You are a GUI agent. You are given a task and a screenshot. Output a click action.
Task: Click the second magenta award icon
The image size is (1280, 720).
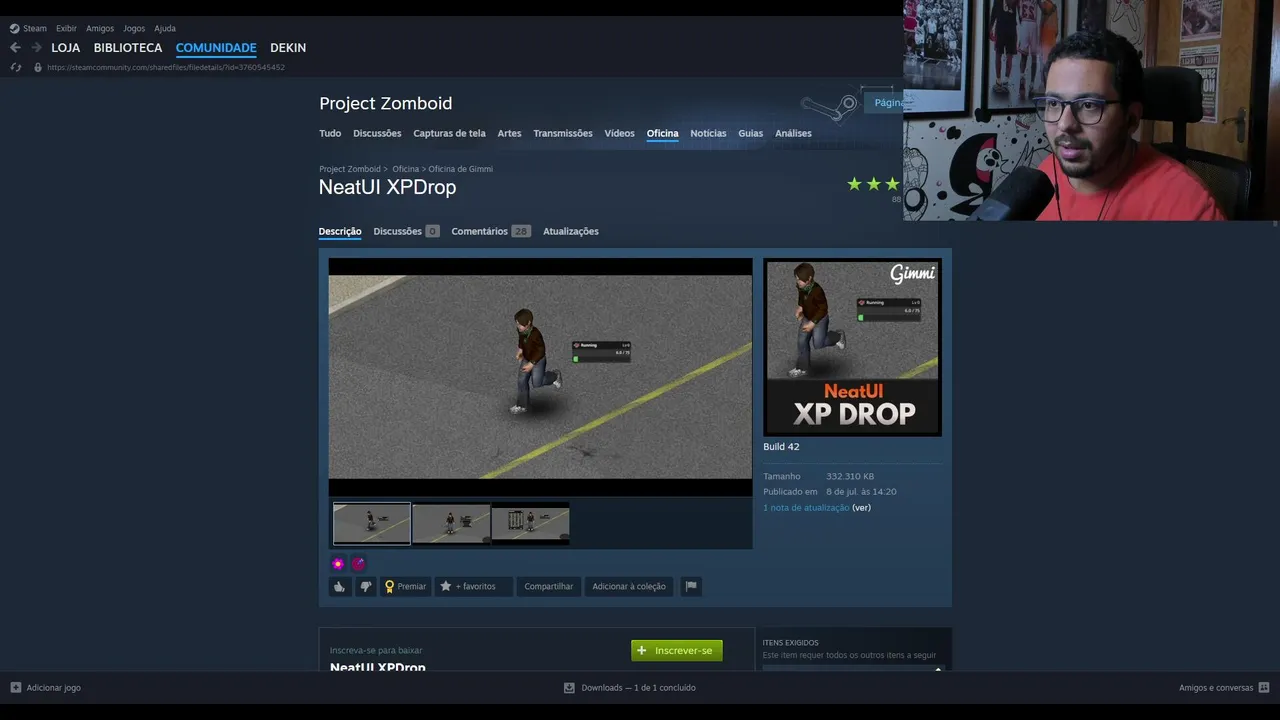pyautogui.click(x=358, y=563)
